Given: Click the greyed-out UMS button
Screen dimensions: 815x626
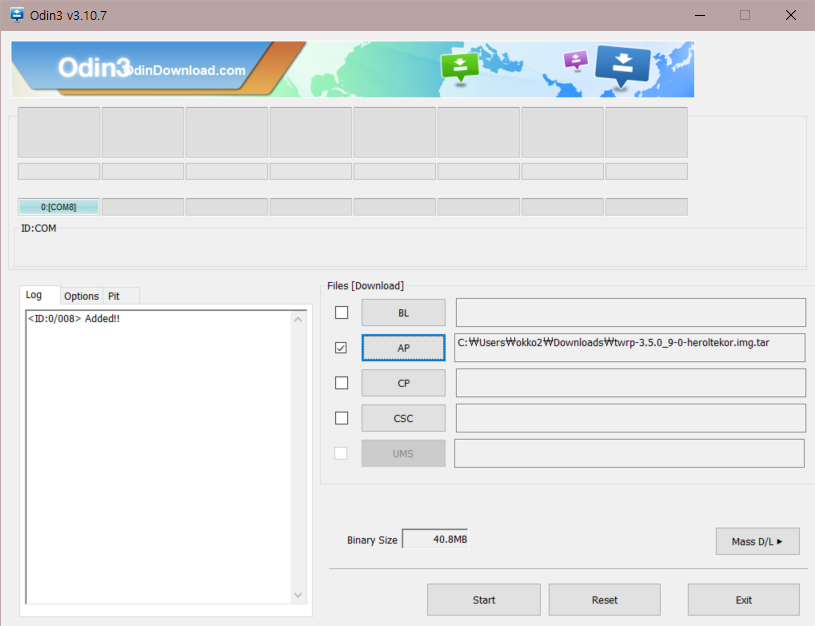Looking at the screenshot, I should pyautogui.click(x=403, y=453).
